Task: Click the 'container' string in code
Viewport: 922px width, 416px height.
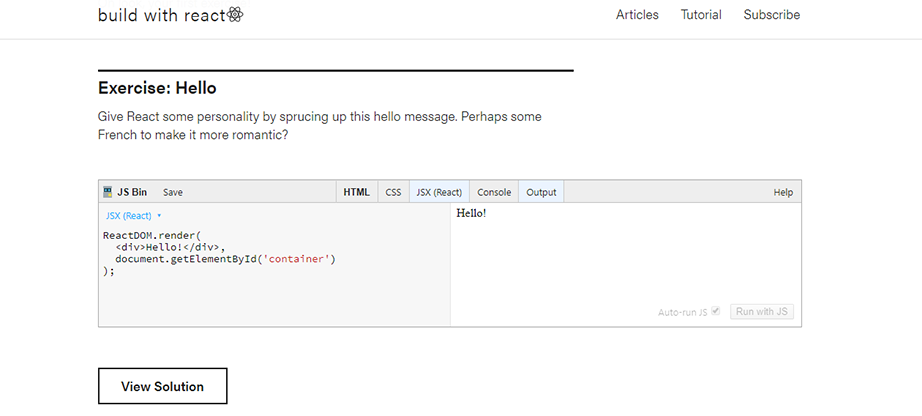Action: click(x=296, y=259)
